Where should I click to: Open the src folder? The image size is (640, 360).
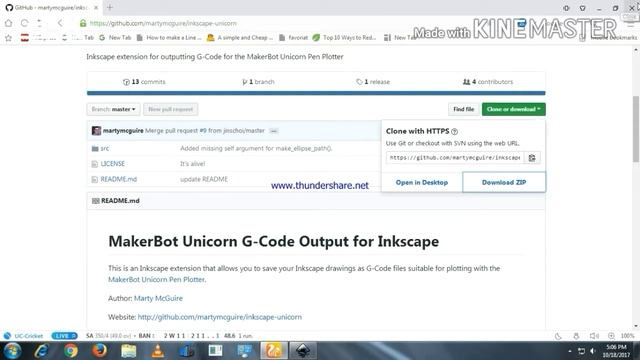pyautogui.click(x=105, y=148)
